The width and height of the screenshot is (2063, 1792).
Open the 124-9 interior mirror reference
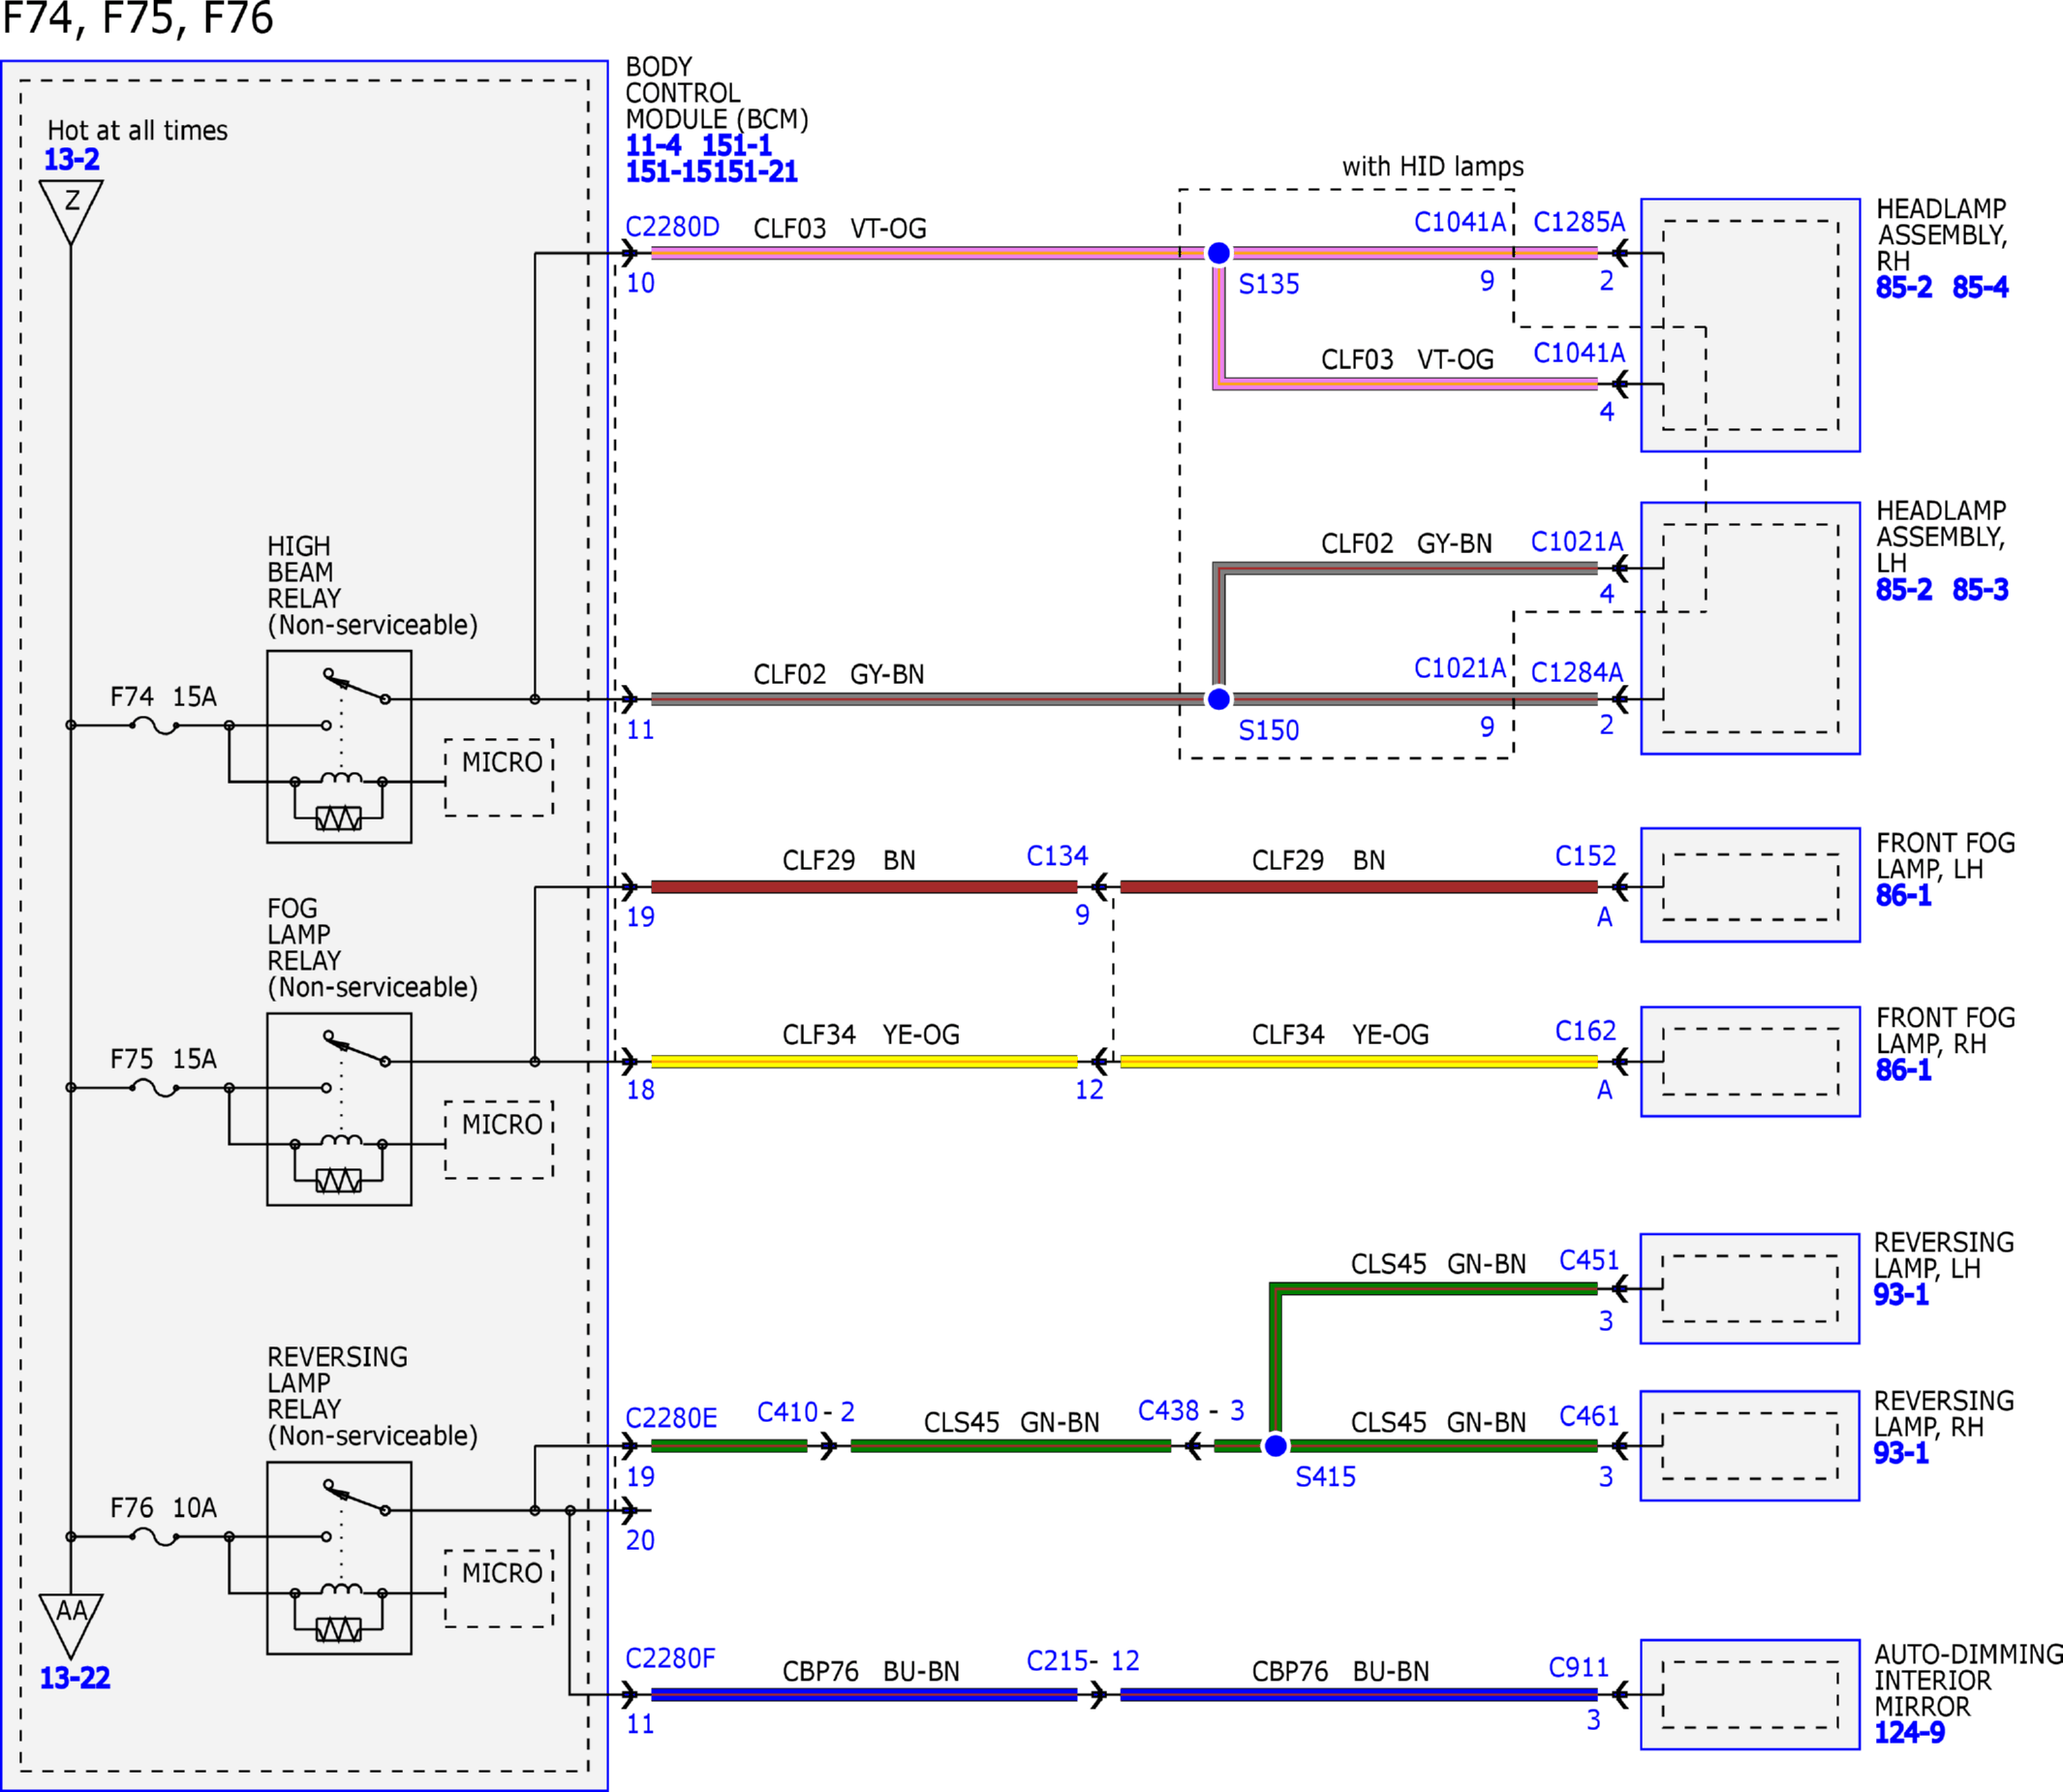click(1909, 1733)
